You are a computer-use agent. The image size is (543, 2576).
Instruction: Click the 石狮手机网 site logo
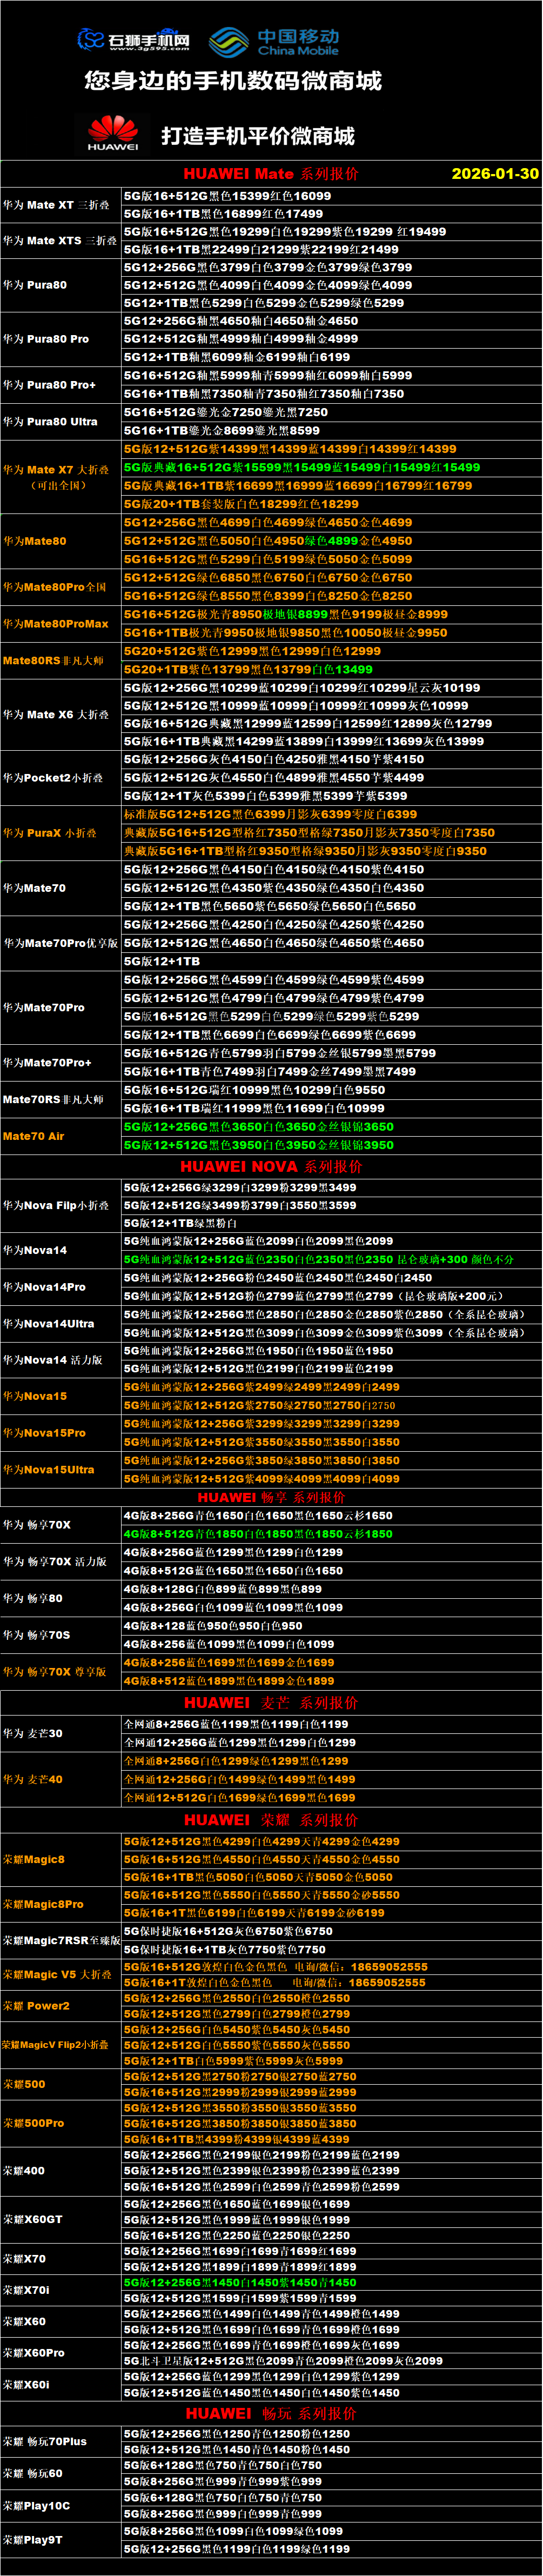(x=134, y=40)
